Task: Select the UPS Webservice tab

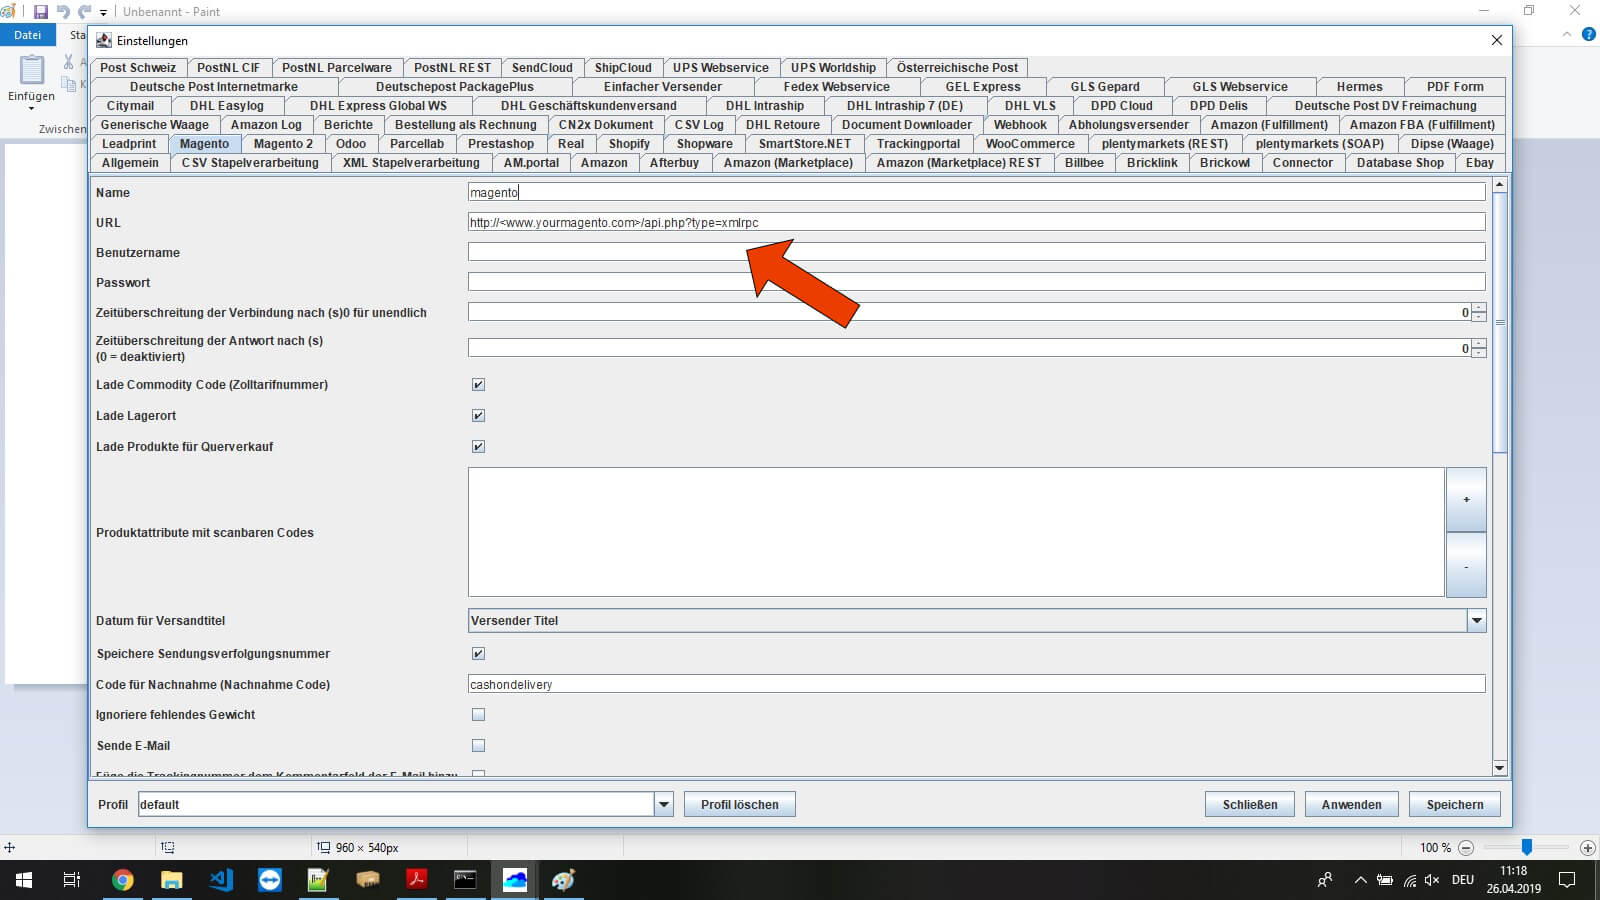Action: click(721, 68)
